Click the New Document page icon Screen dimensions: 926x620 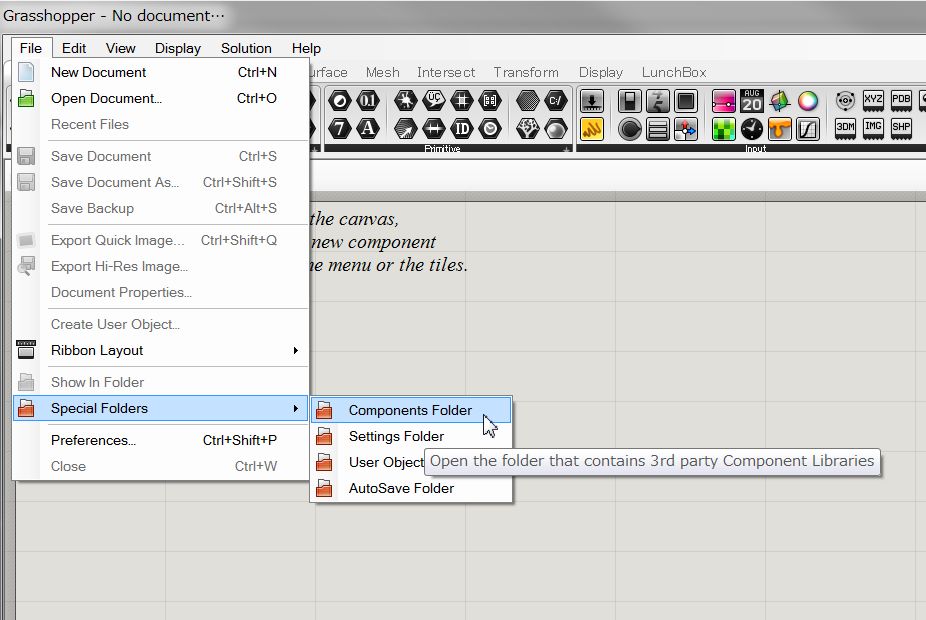[26, 72]
